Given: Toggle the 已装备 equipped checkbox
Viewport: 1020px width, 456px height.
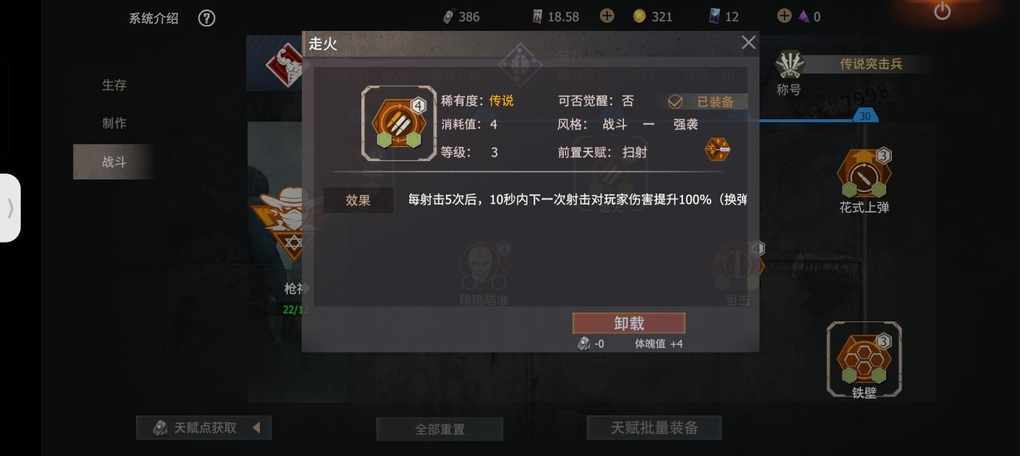Looking at the screenshot, I should pos(675,101).
